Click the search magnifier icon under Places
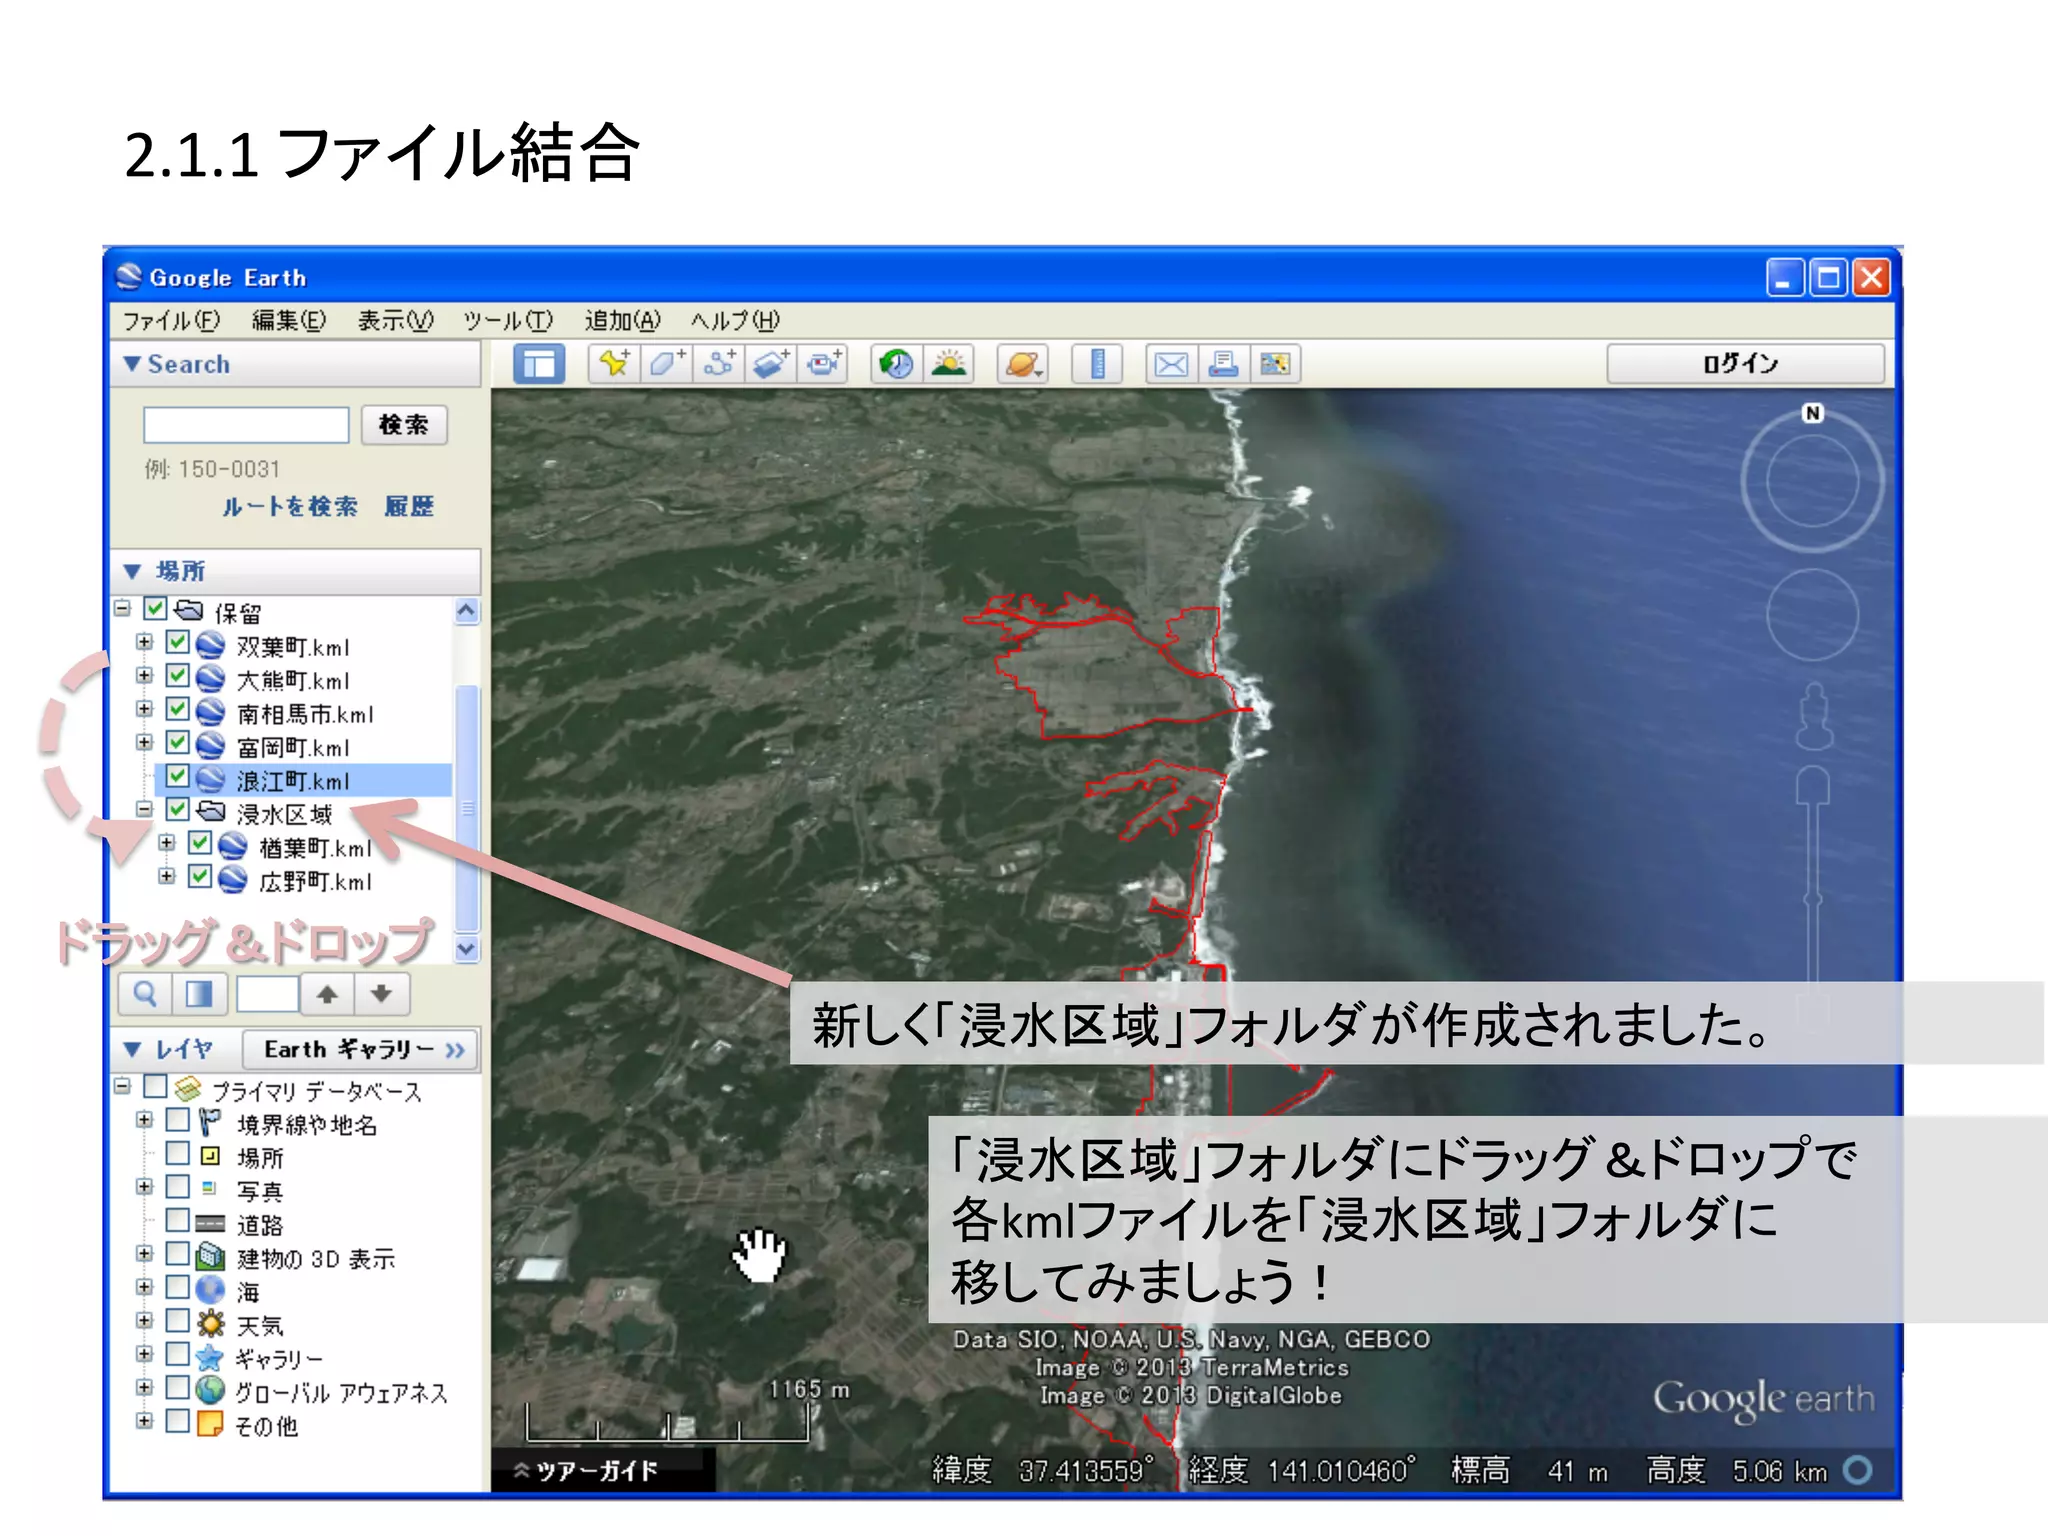Viewport: 2048px width, 1536px height. pos(145,994)
